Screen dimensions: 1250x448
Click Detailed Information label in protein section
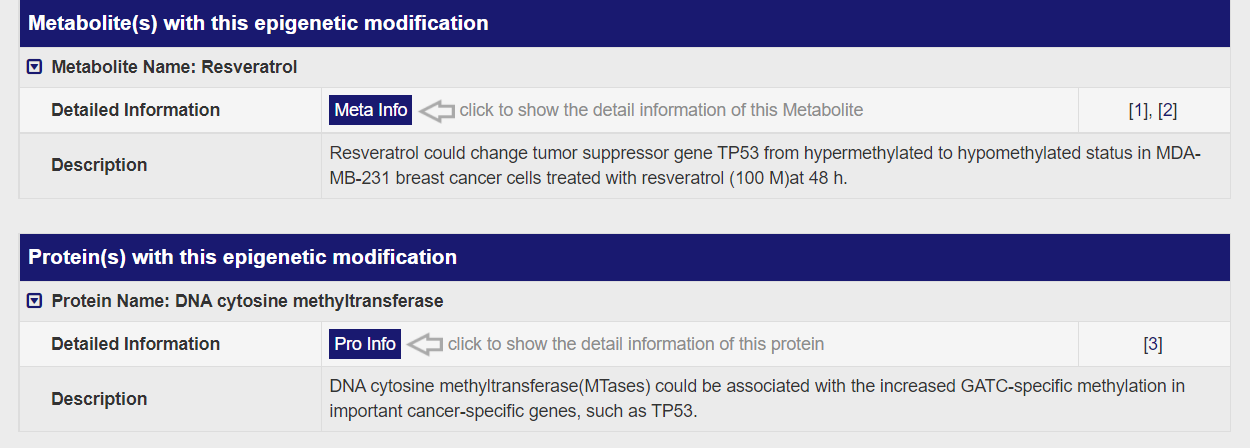click(x=135, y=344)
